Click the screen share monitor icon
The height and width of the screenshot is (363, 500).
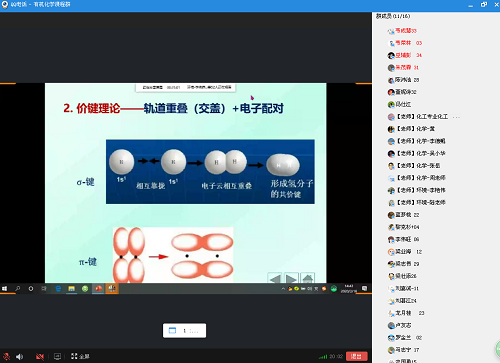tap(57, 356)
